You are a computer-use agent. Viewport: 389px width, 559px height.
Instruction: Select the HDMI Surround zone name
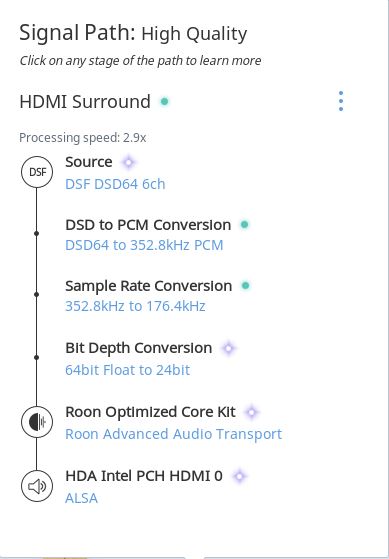(x=85, y=102)
